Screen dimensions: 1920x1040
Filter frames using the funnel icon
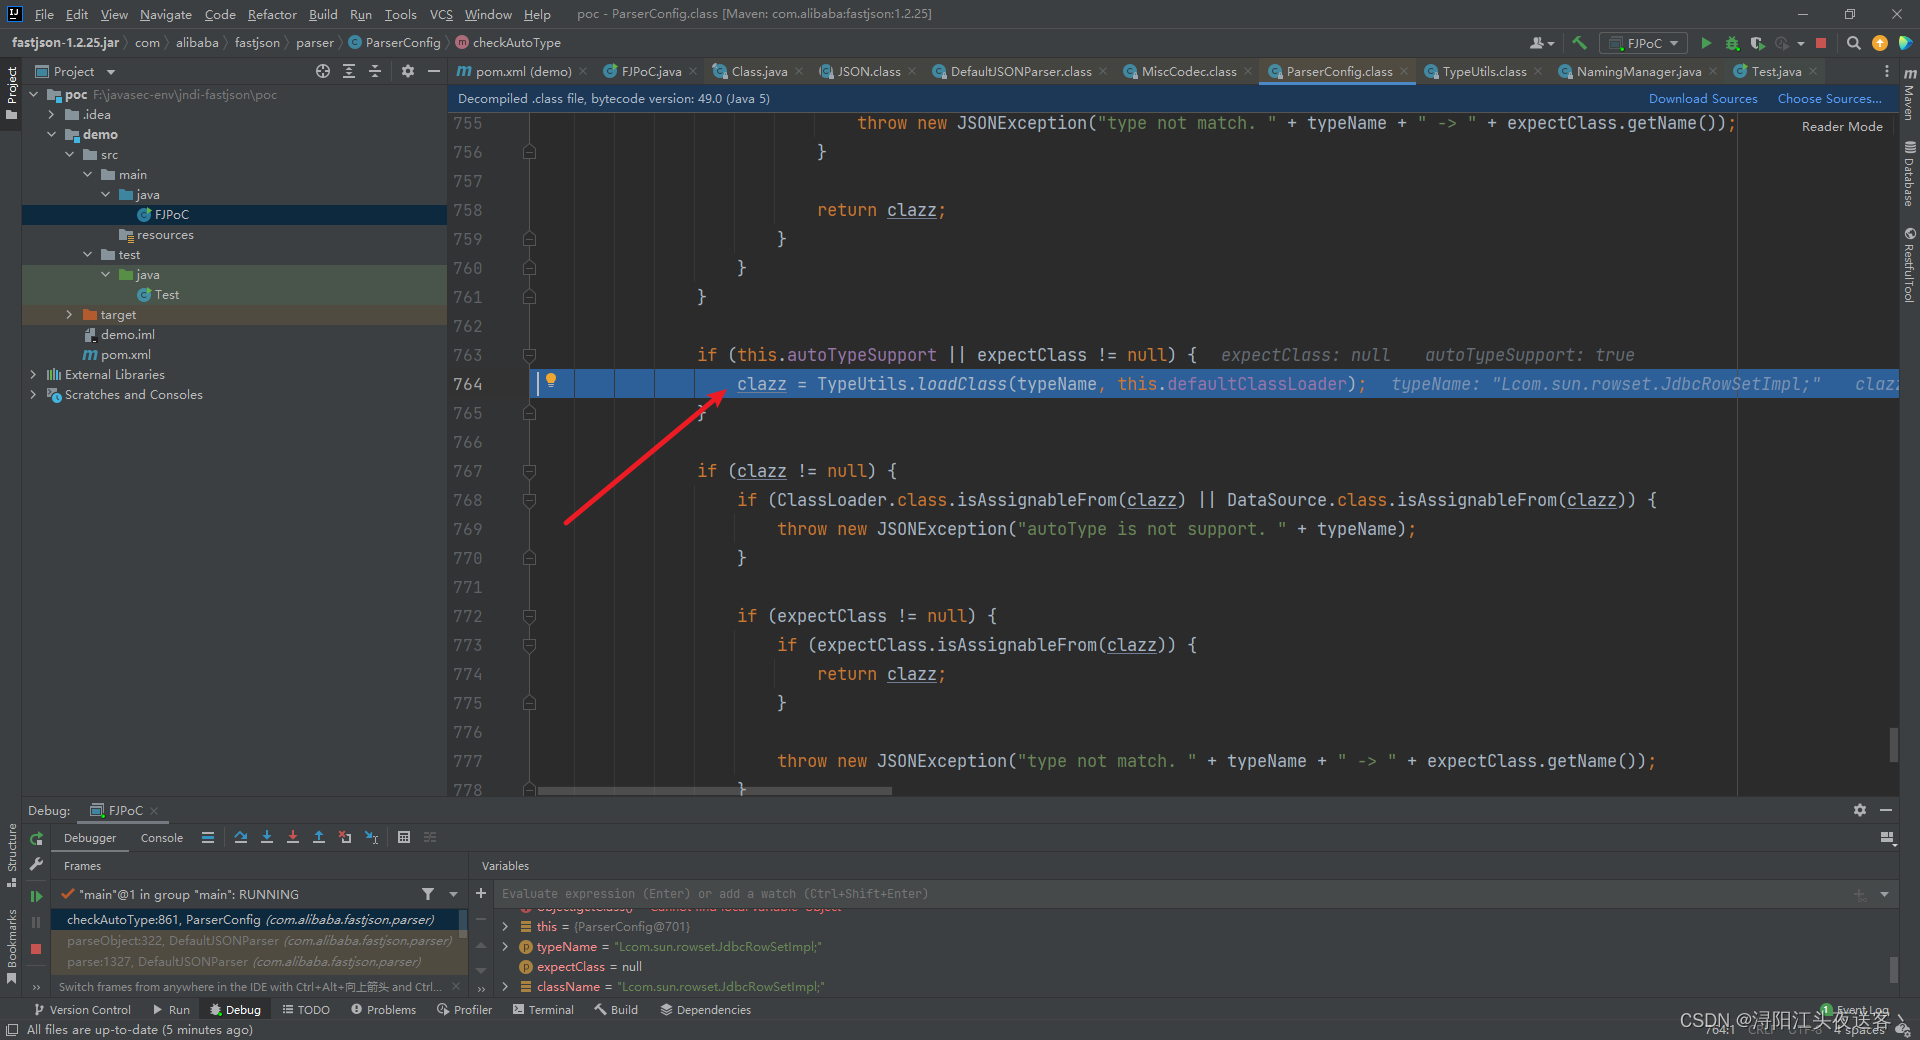(428, 894)
